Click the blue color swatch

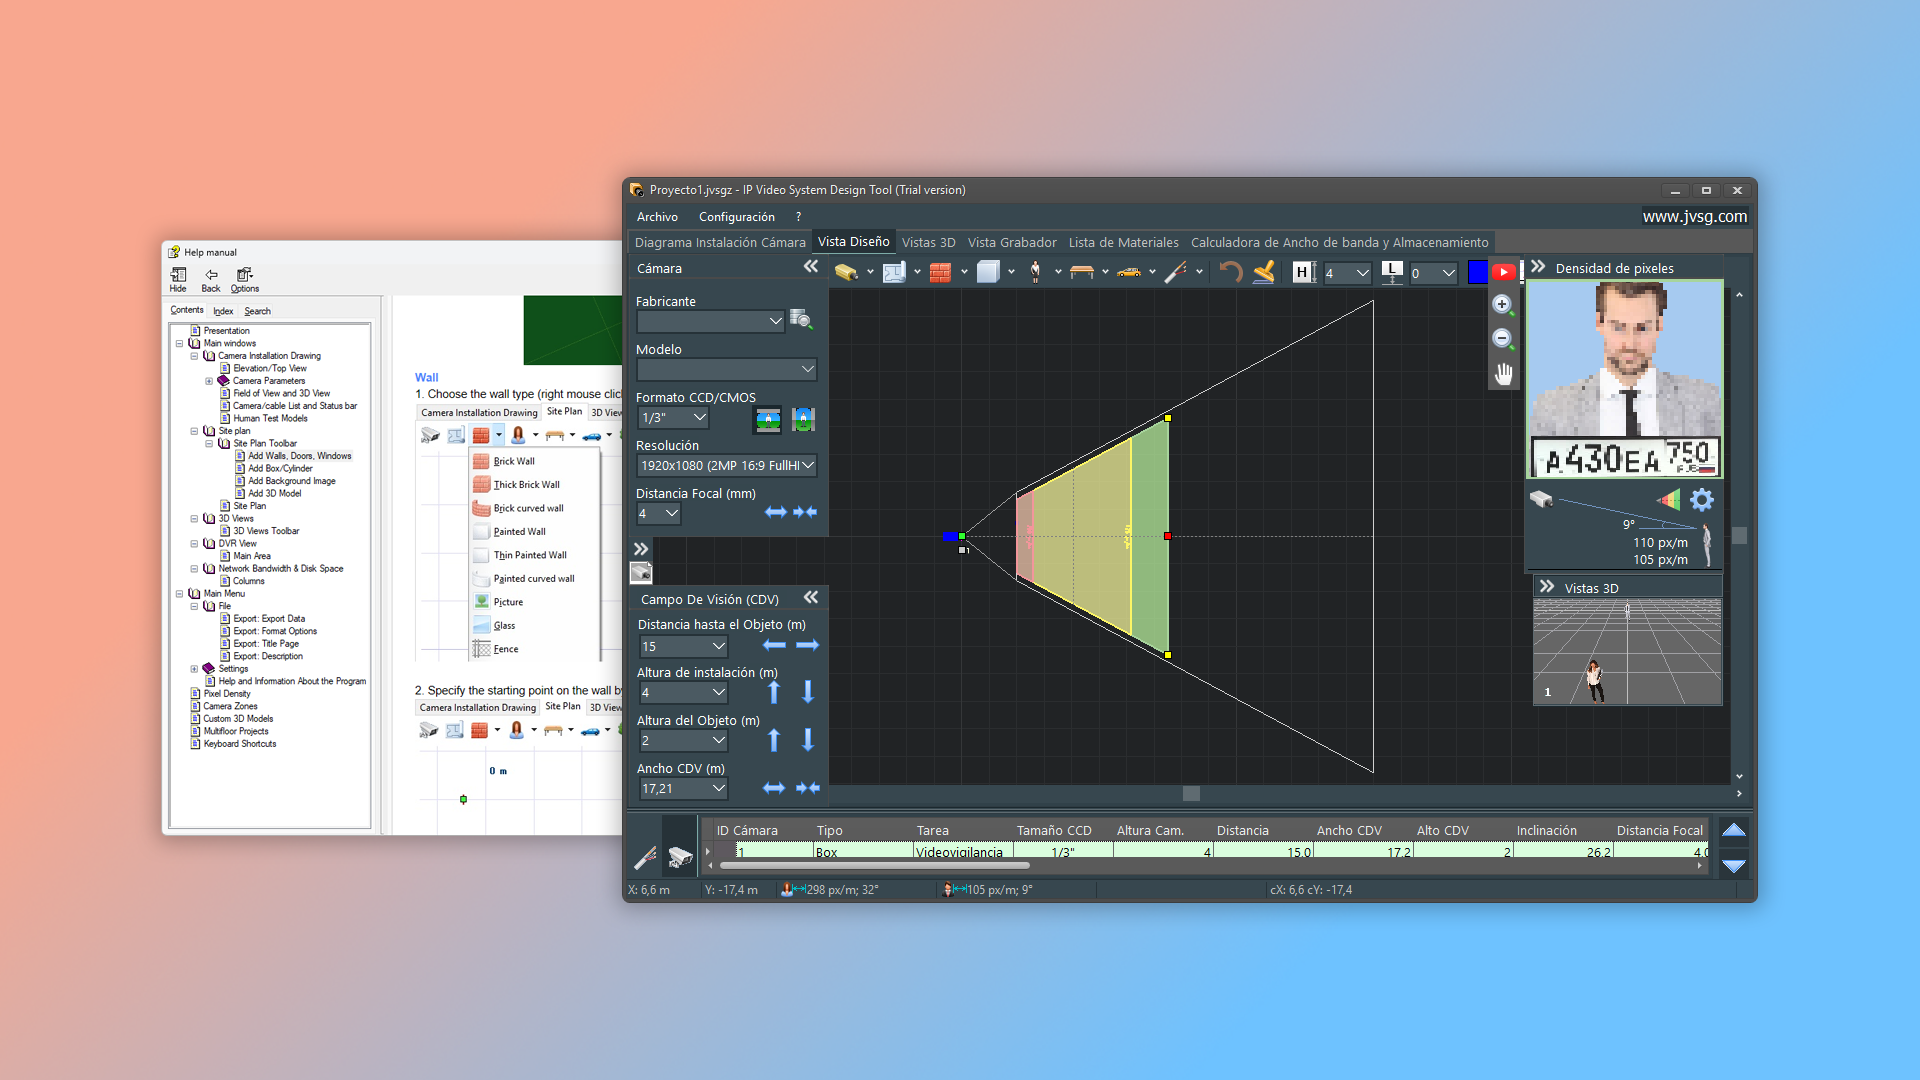(1477, 272)
